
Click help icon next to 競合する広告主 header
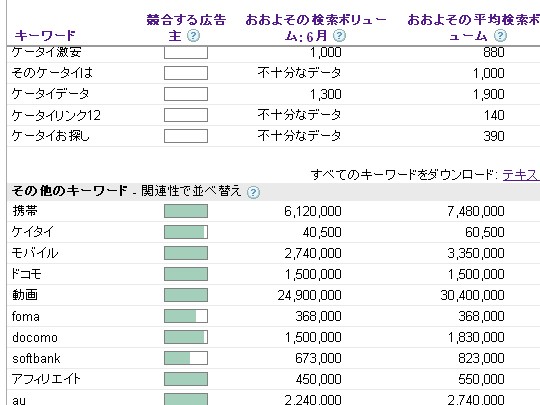(x=193, y=36)
